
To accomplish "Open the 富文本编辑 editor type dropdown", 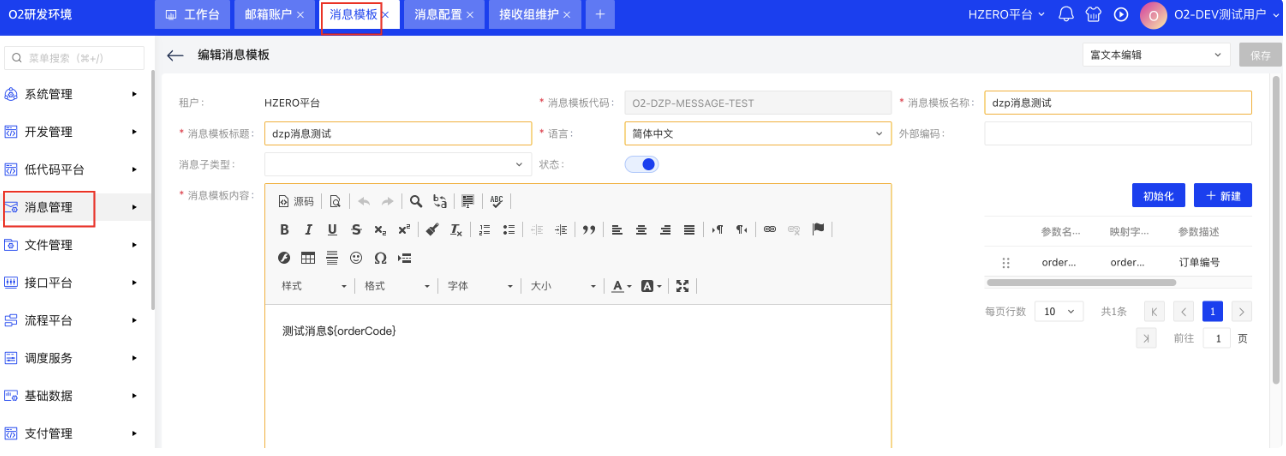I will pos(1155,55).
